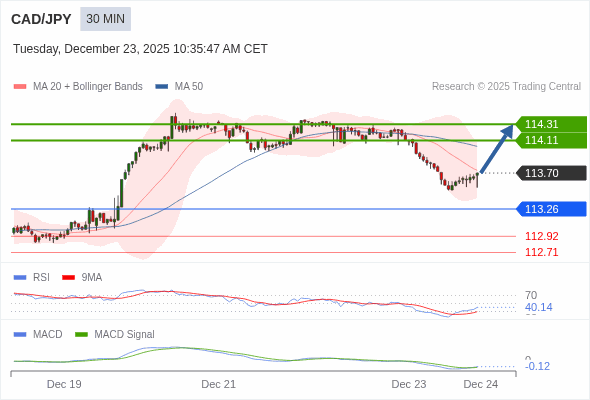The height and width of the screenshot is (400, 590).
Task: Click the MA 50 legend label
Action: click(x=189, y=87)
